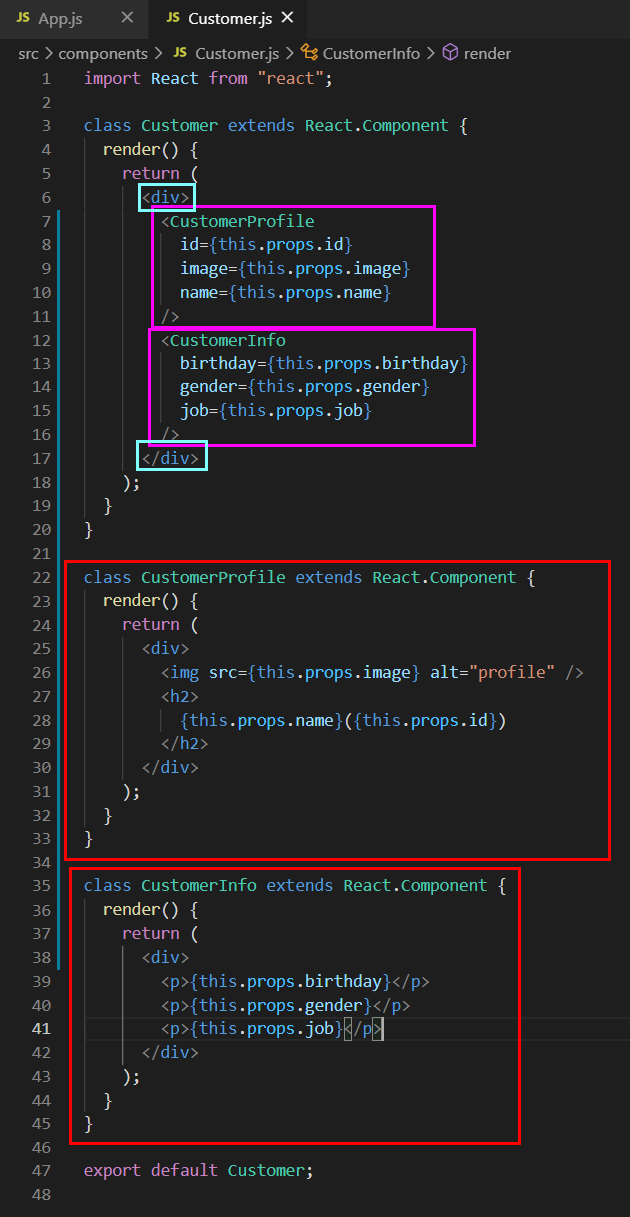This screenshot has width=630, height=1217.
Task: Click 'return (' on line 37
Action: coord(161,934)
